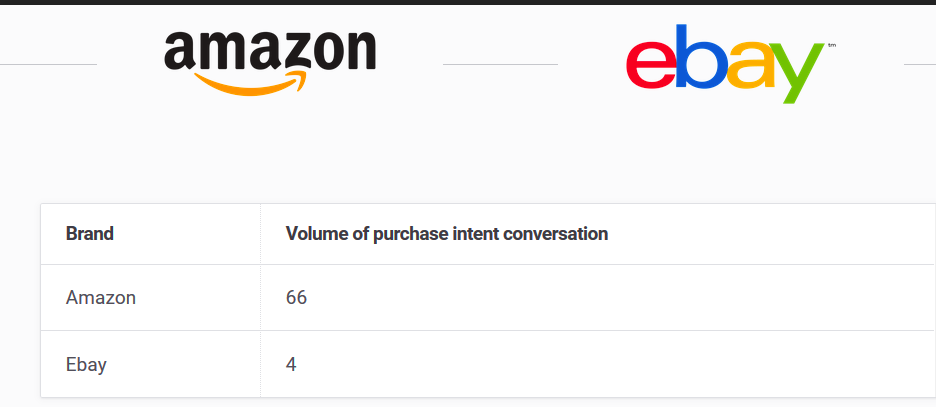Select the value 4 in Ebay row

[291, 364]
